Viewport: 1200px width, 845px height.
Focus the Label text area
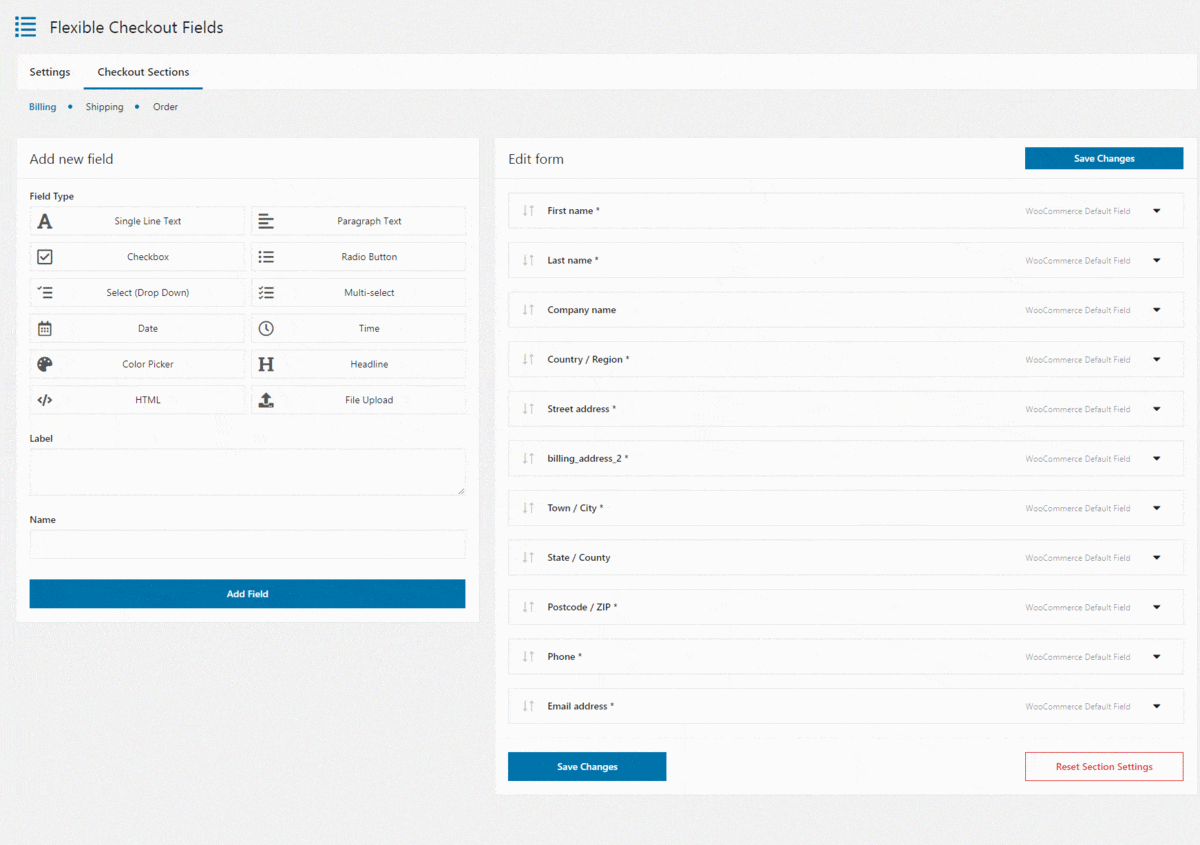[x=247, y=472]
